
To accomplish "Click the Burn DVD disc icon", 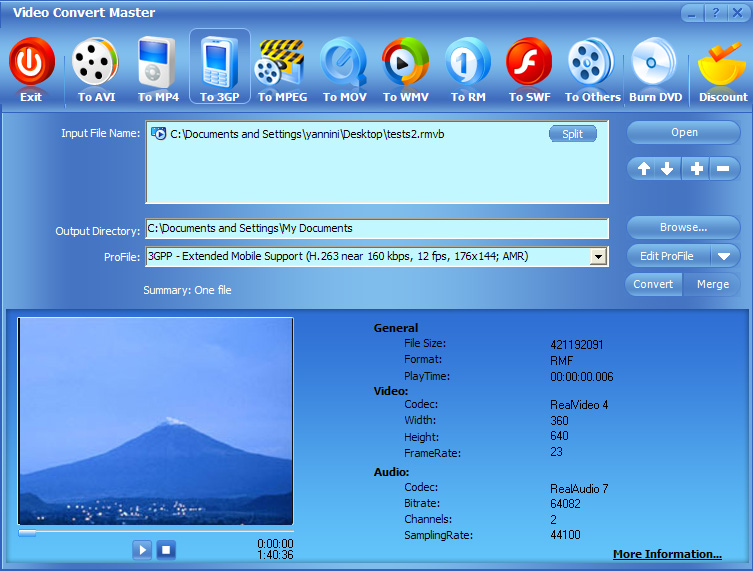I will 654,62.
